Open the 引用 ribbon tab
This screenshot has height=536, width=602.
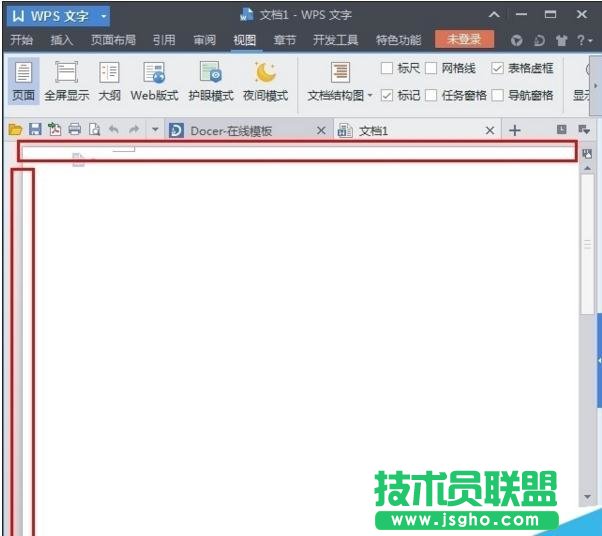tap(164, 40)
